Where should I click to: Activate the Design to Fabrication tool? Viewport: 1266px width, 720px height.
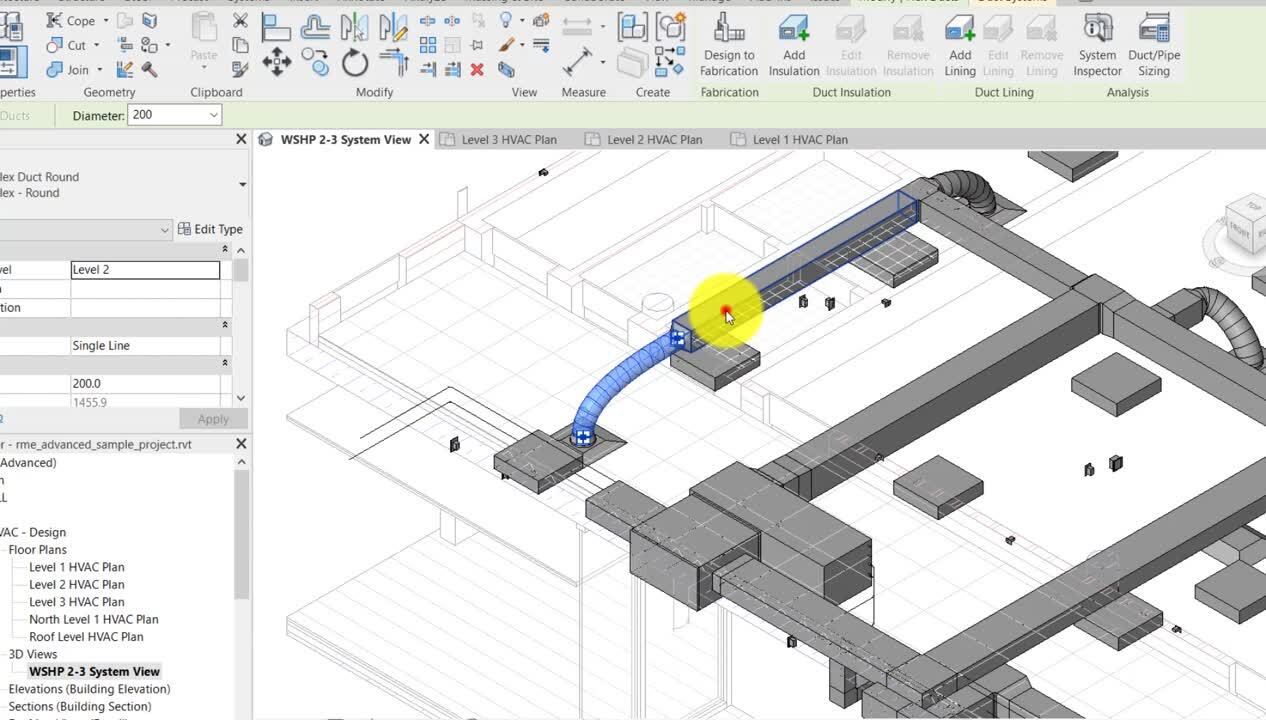pos(729,45)
